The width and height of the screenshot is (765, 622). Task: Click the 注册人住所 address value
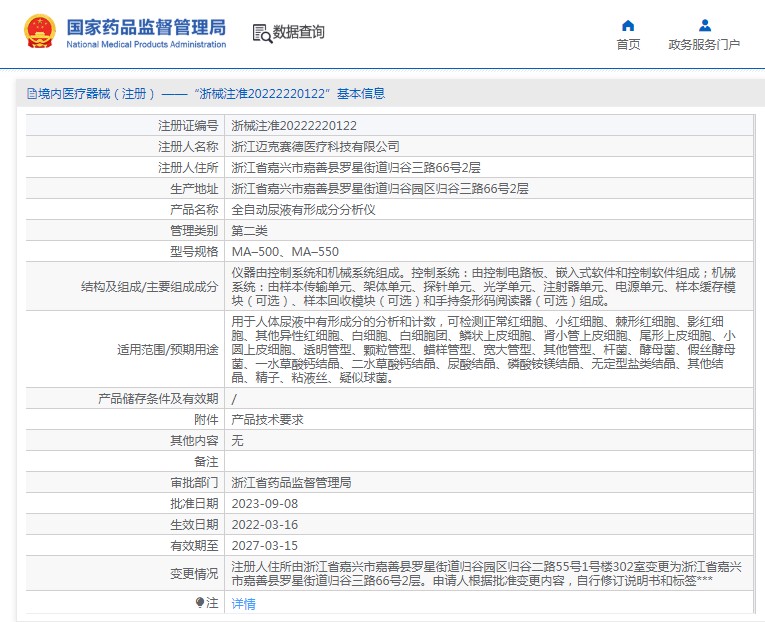[x=356, y=168]
